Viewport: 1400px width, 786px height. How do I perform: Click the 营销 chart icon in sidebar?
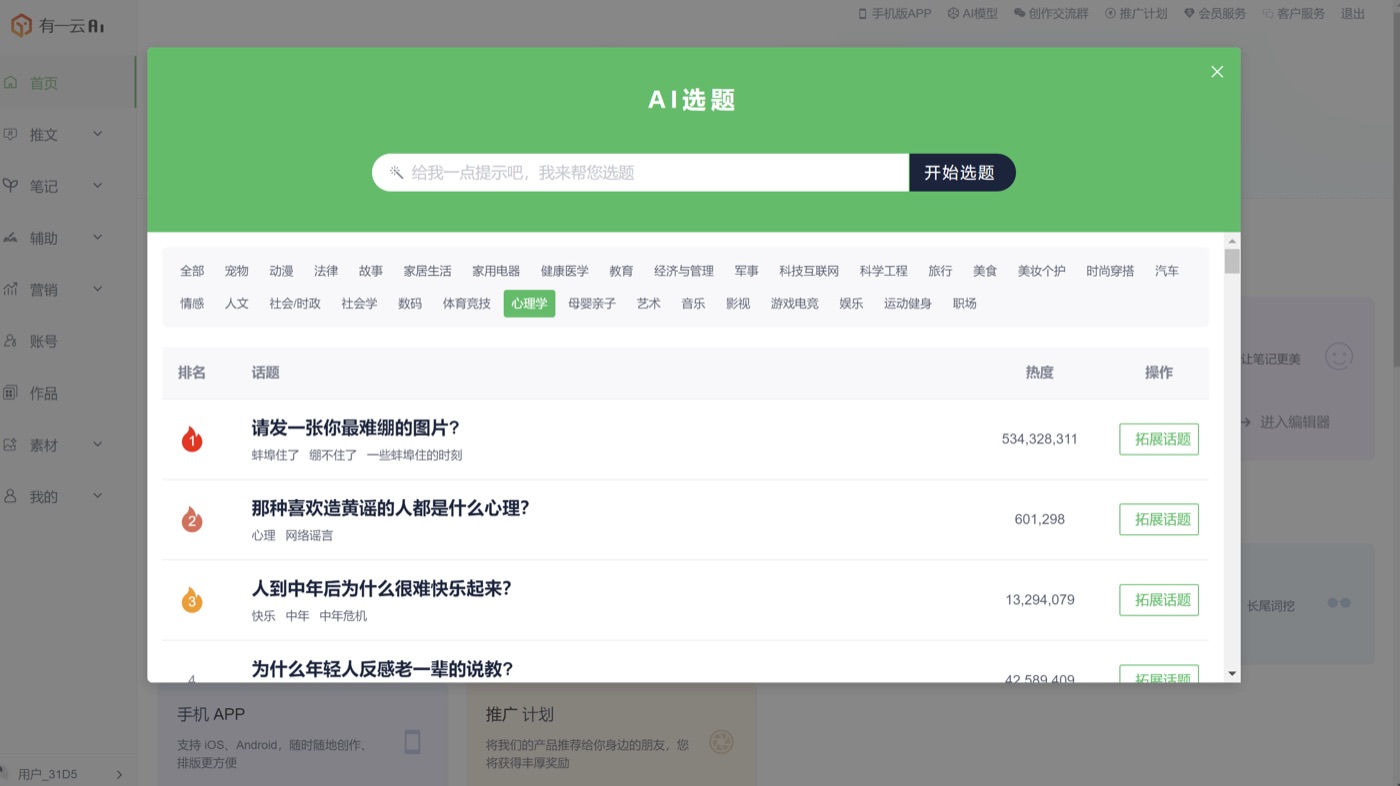11,289
